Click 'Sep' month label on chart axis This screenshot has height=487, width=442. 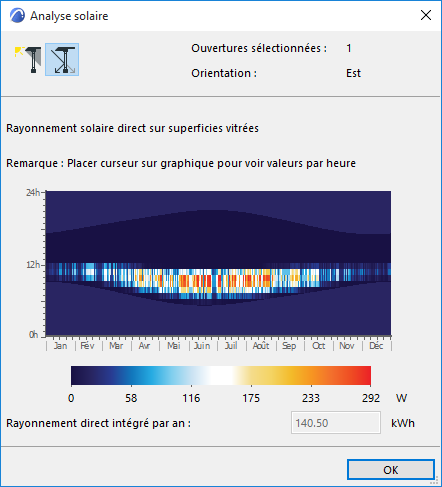(x=289, y=346)
